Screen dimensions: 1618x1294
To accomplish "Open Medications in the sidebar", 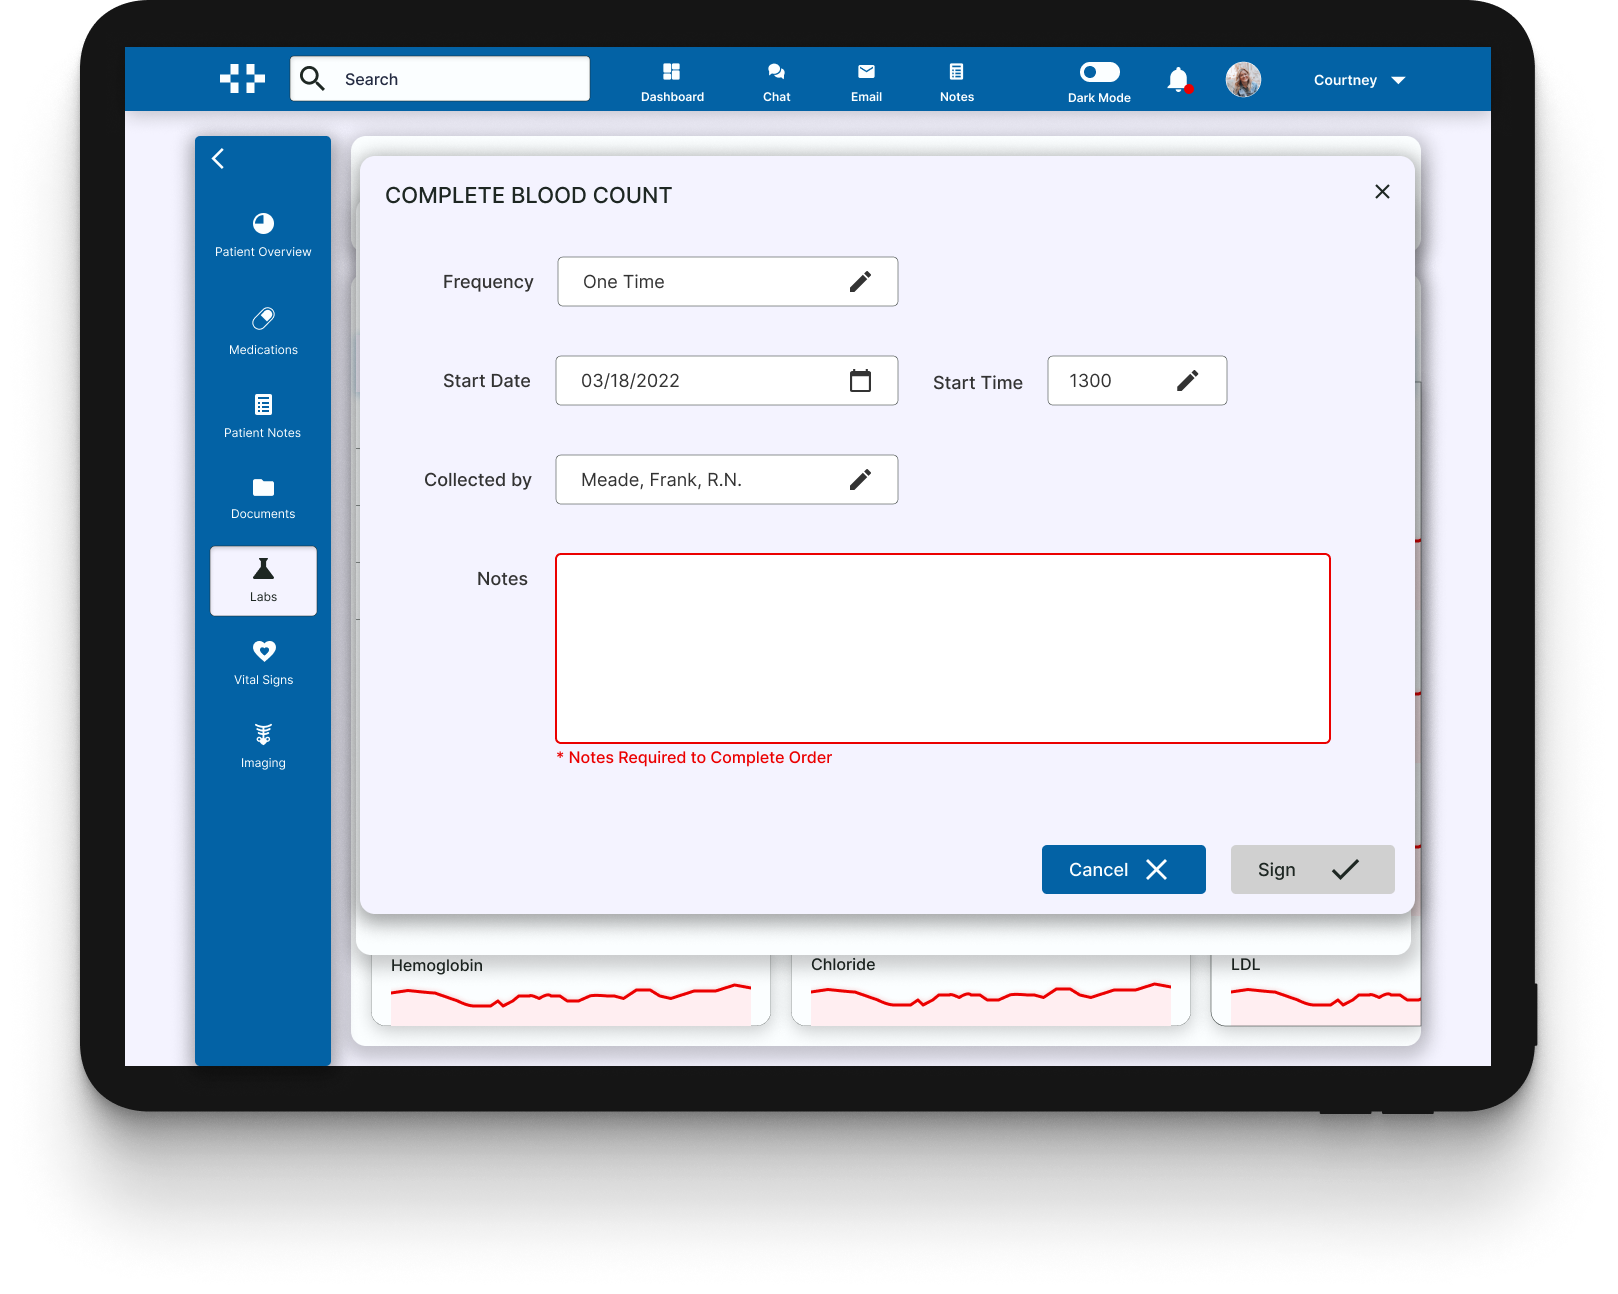I will (263, 332).
